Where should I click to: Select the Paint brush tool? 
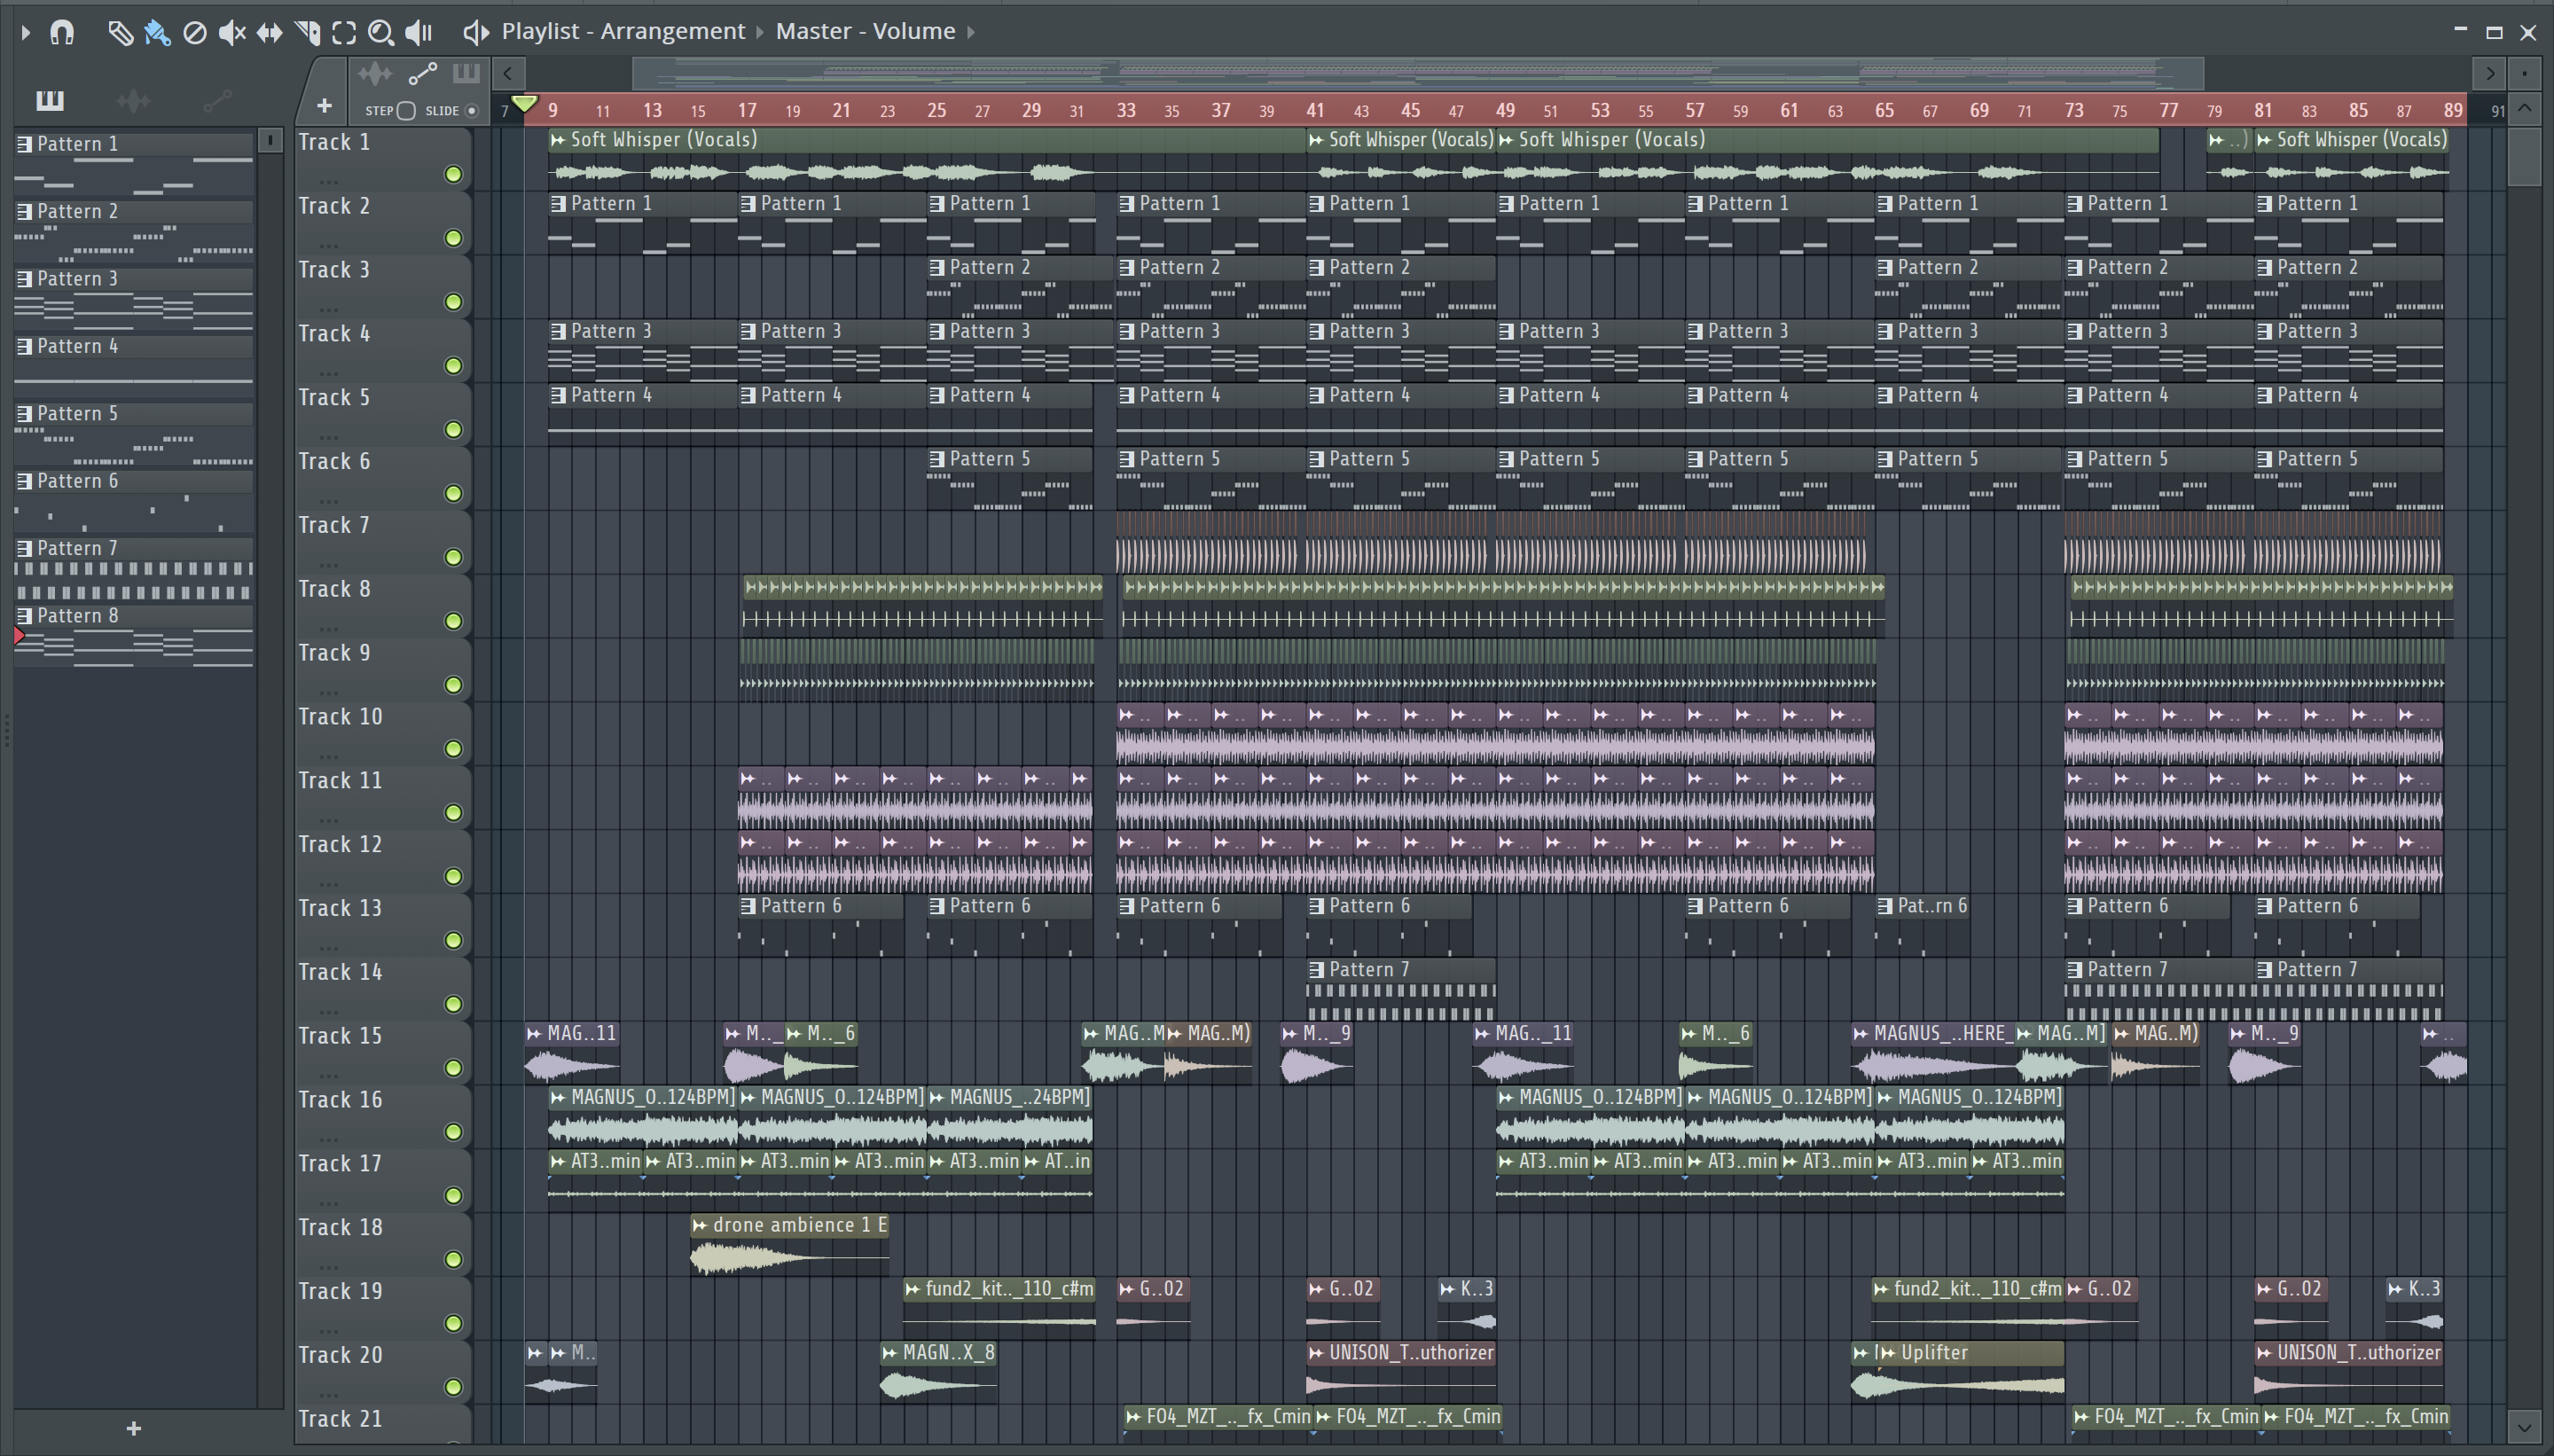click(x=157, y=33)
